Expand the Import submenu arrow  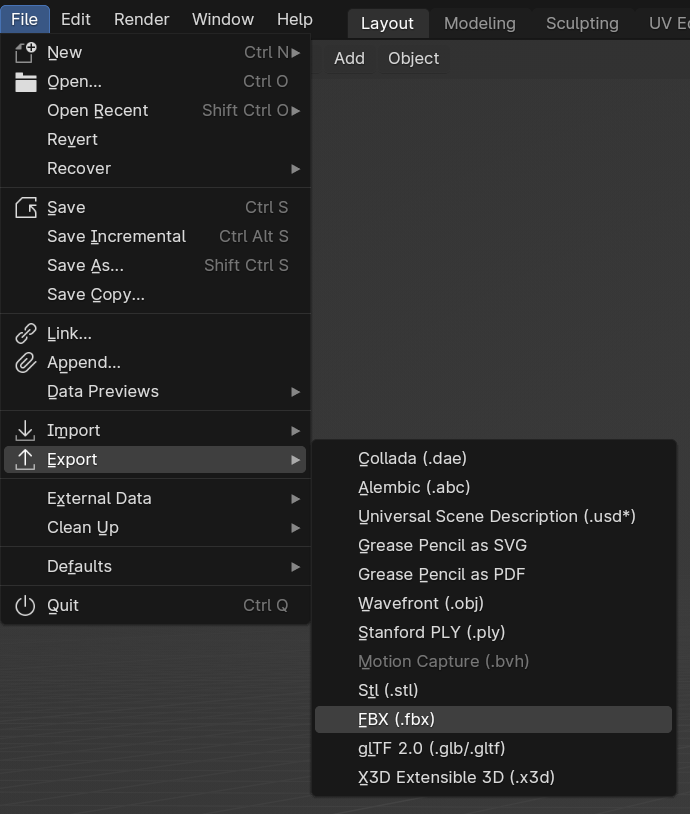pos(295,431)
